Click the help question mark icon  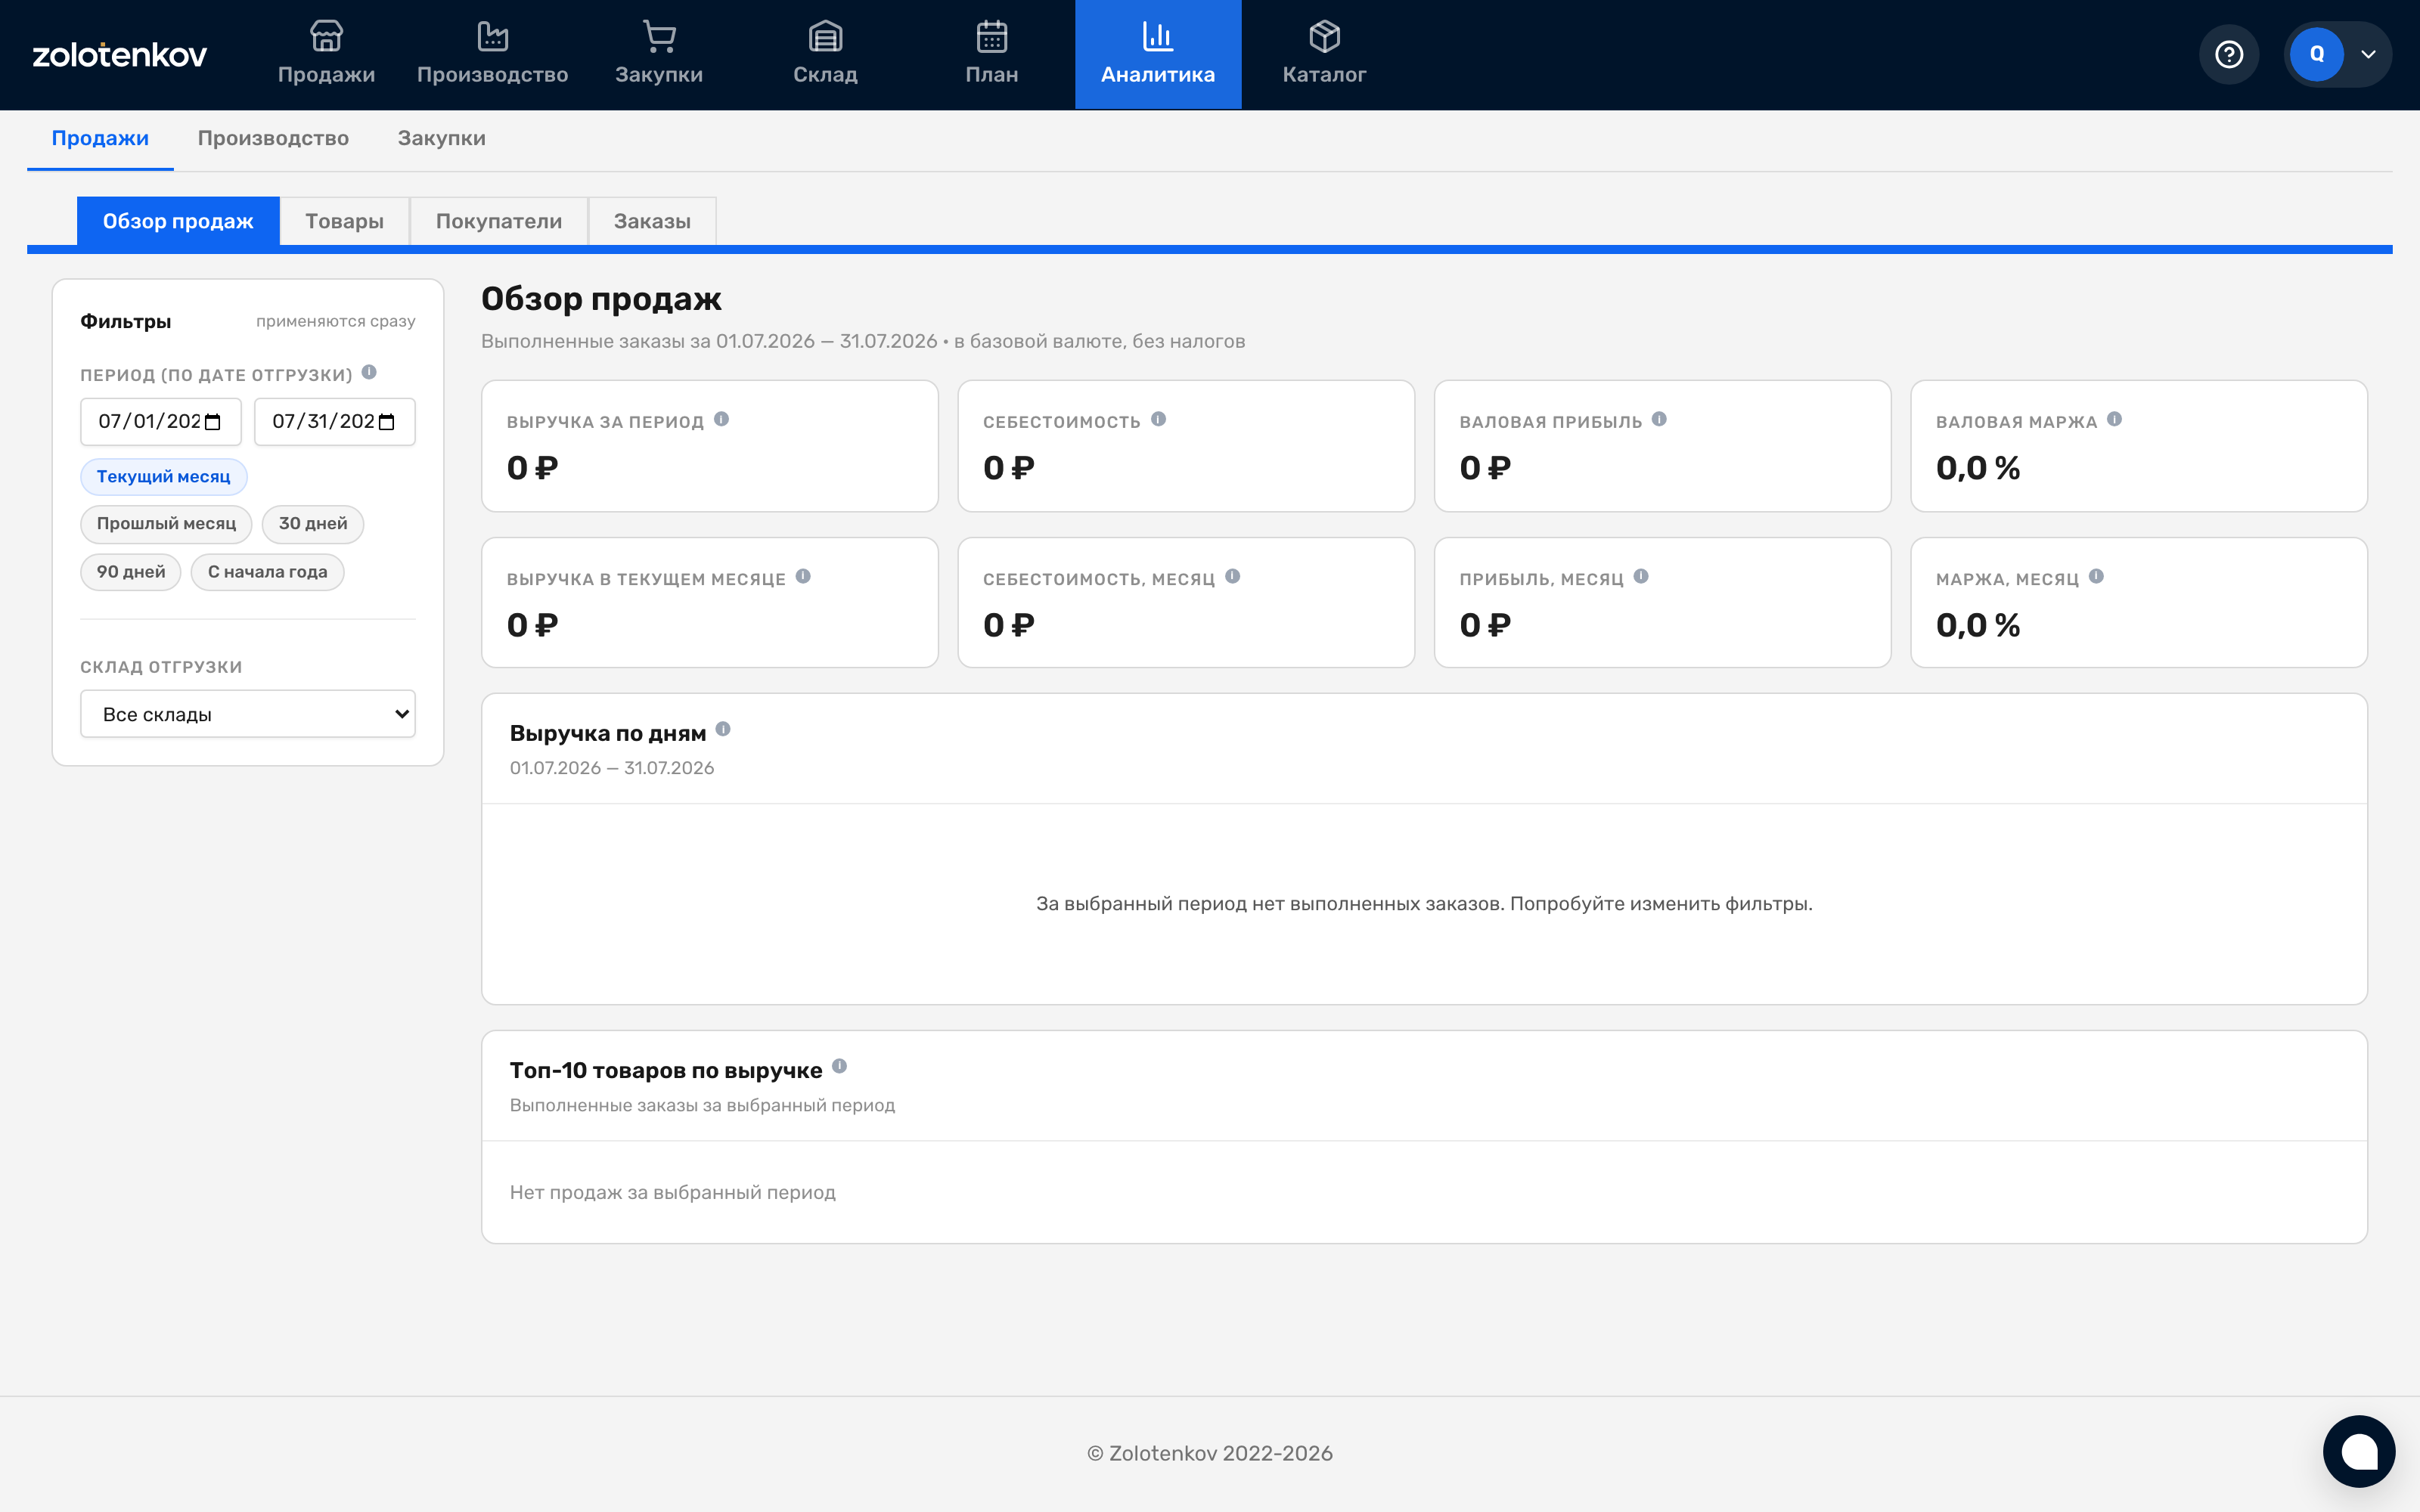tap(2229, 54)
